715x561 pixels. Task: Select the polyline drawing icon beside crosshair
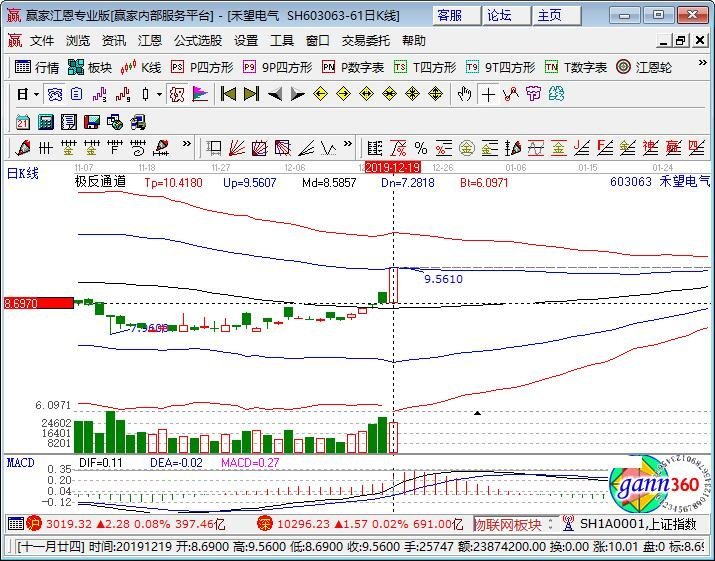pos(511,94)
